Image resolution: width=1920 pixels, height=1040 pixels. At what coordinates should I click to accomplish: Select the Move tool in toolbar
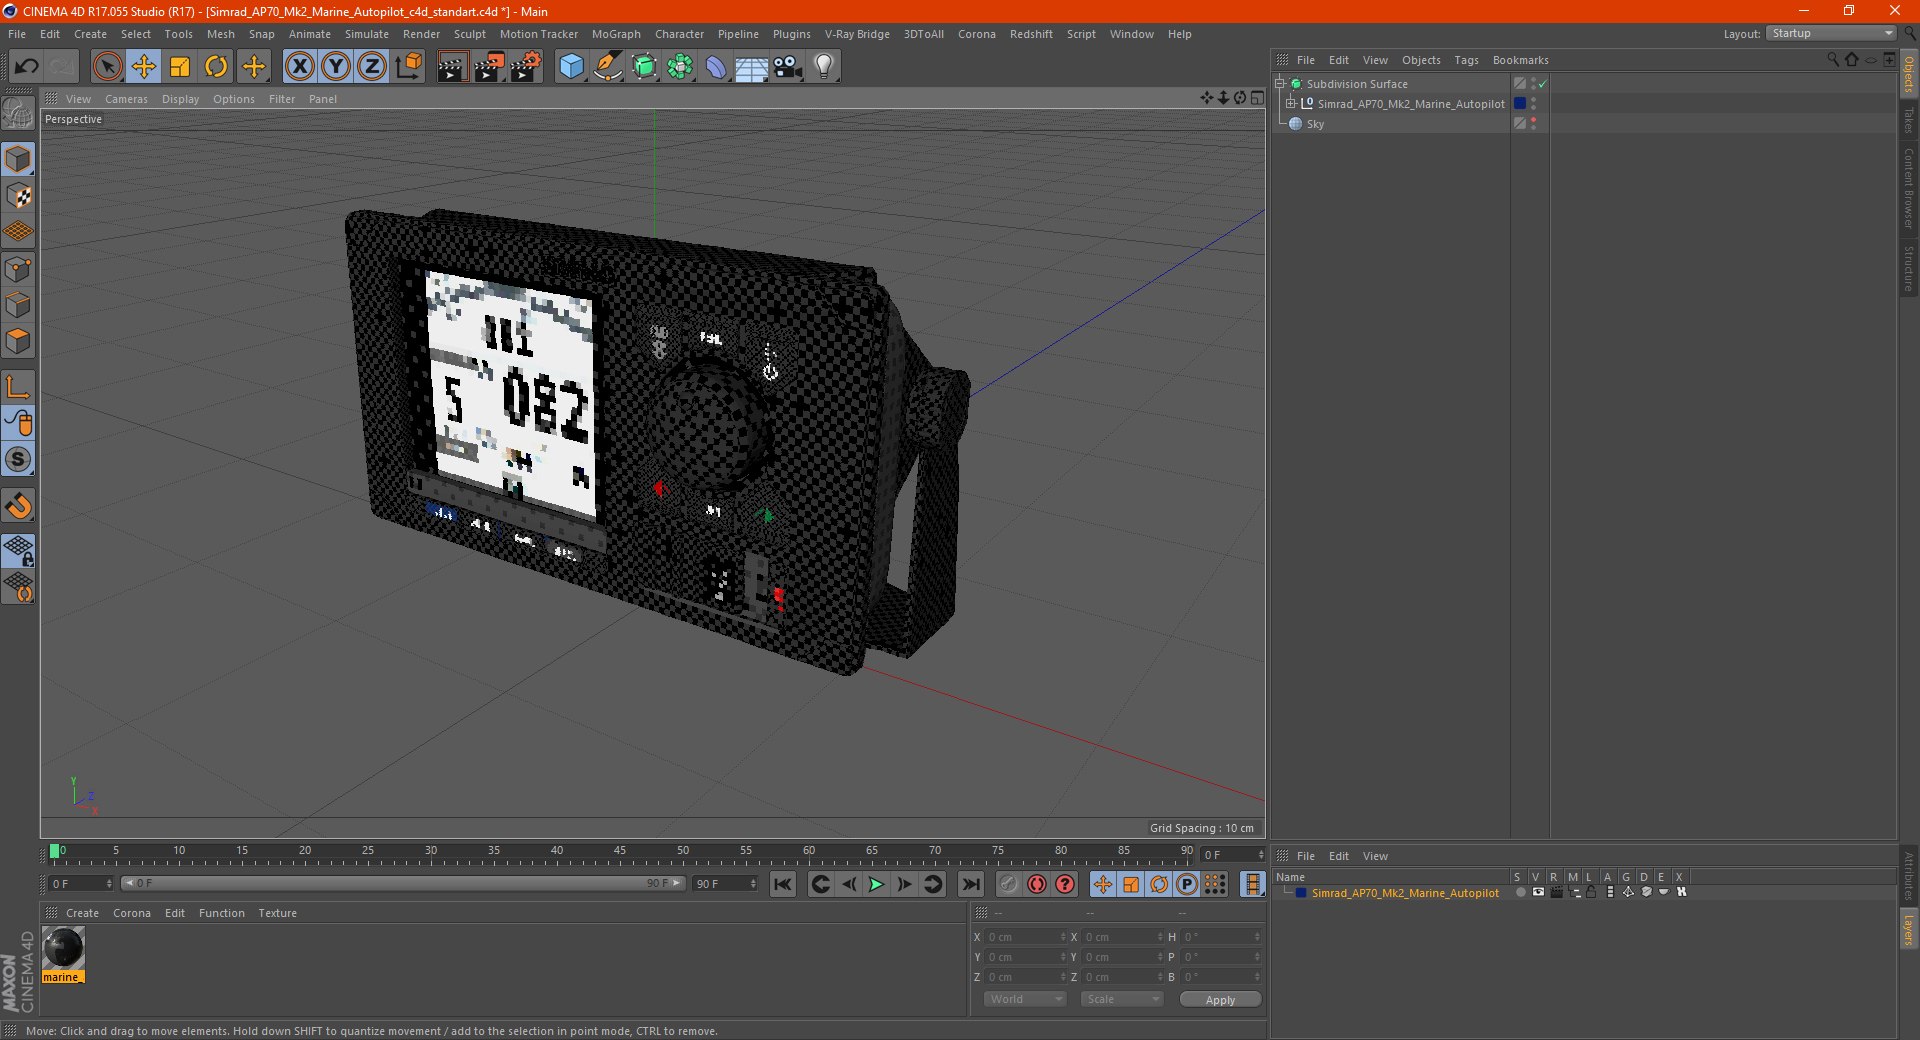click(144, 67)
